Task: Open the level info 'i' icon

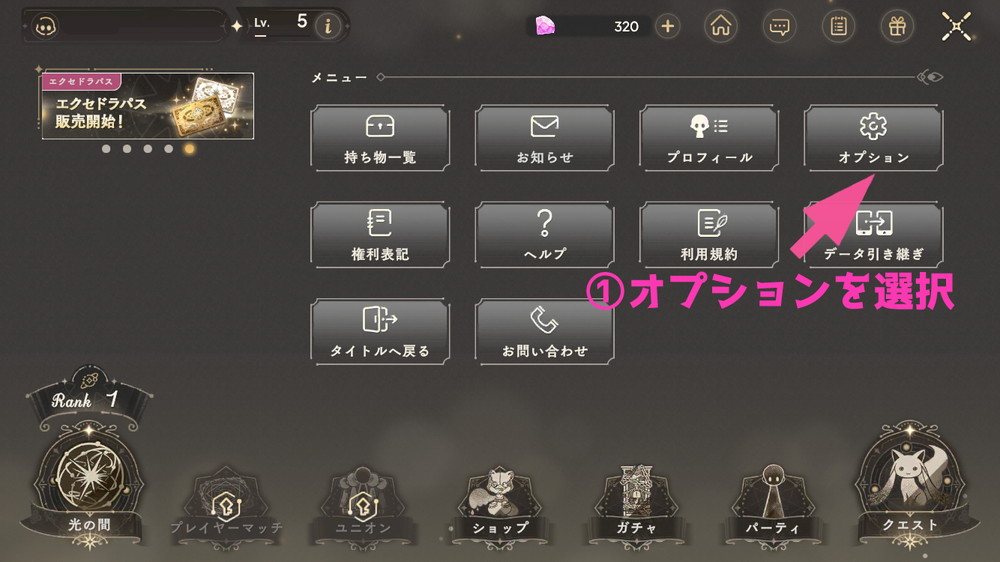Action: tap(328, 26)
